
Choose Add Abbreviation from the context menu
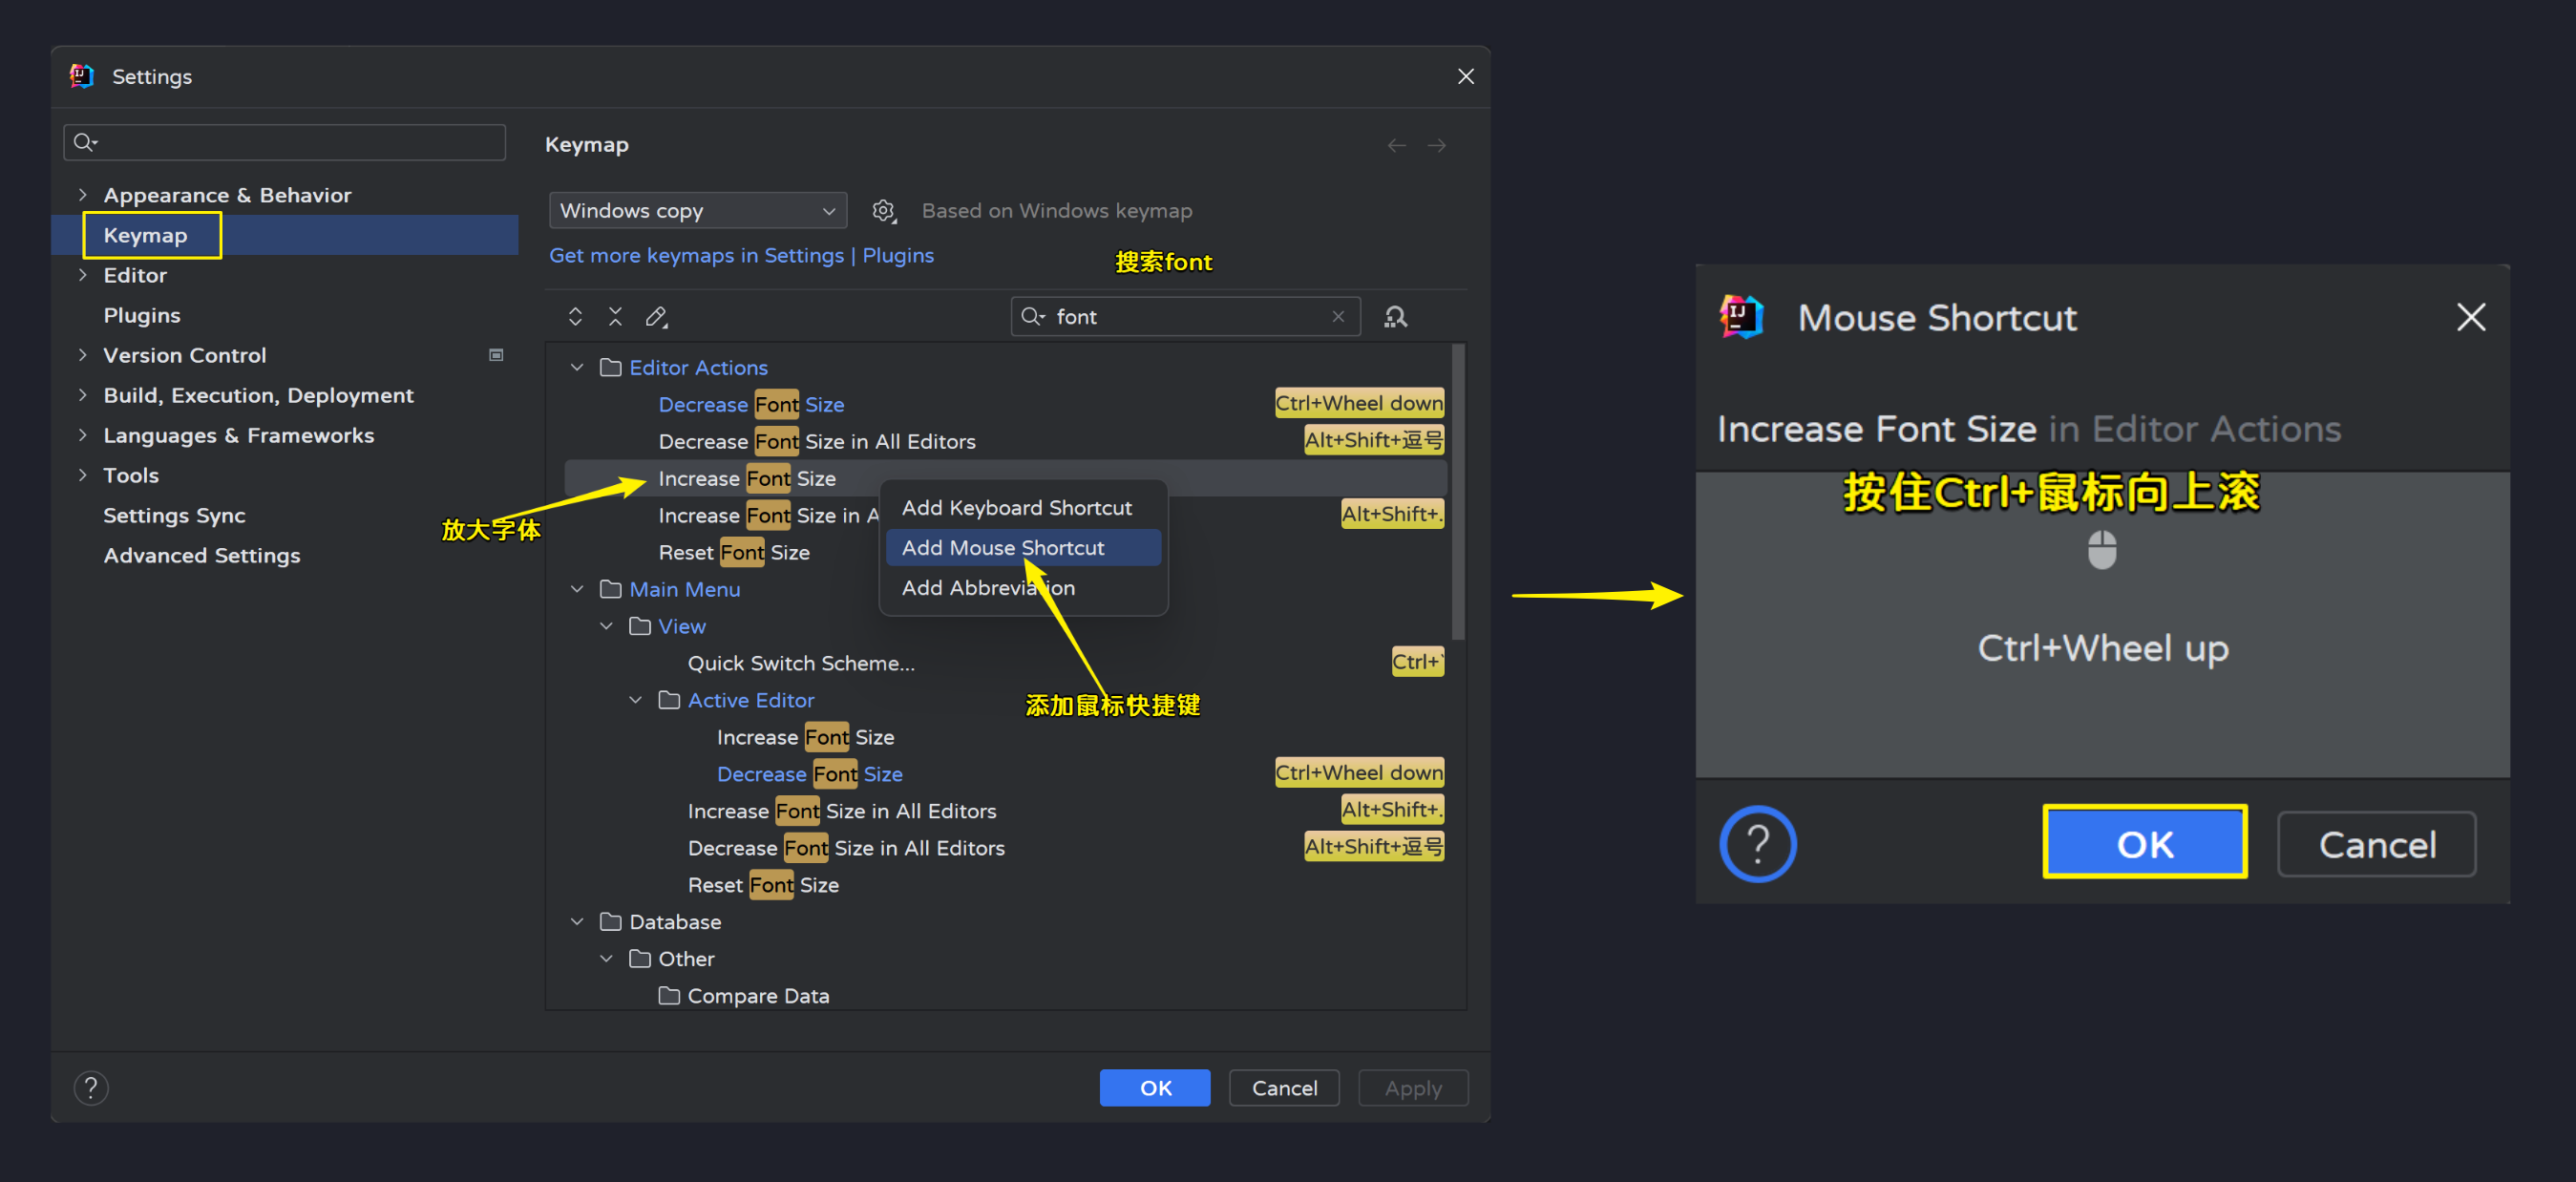tap(987, 587)
